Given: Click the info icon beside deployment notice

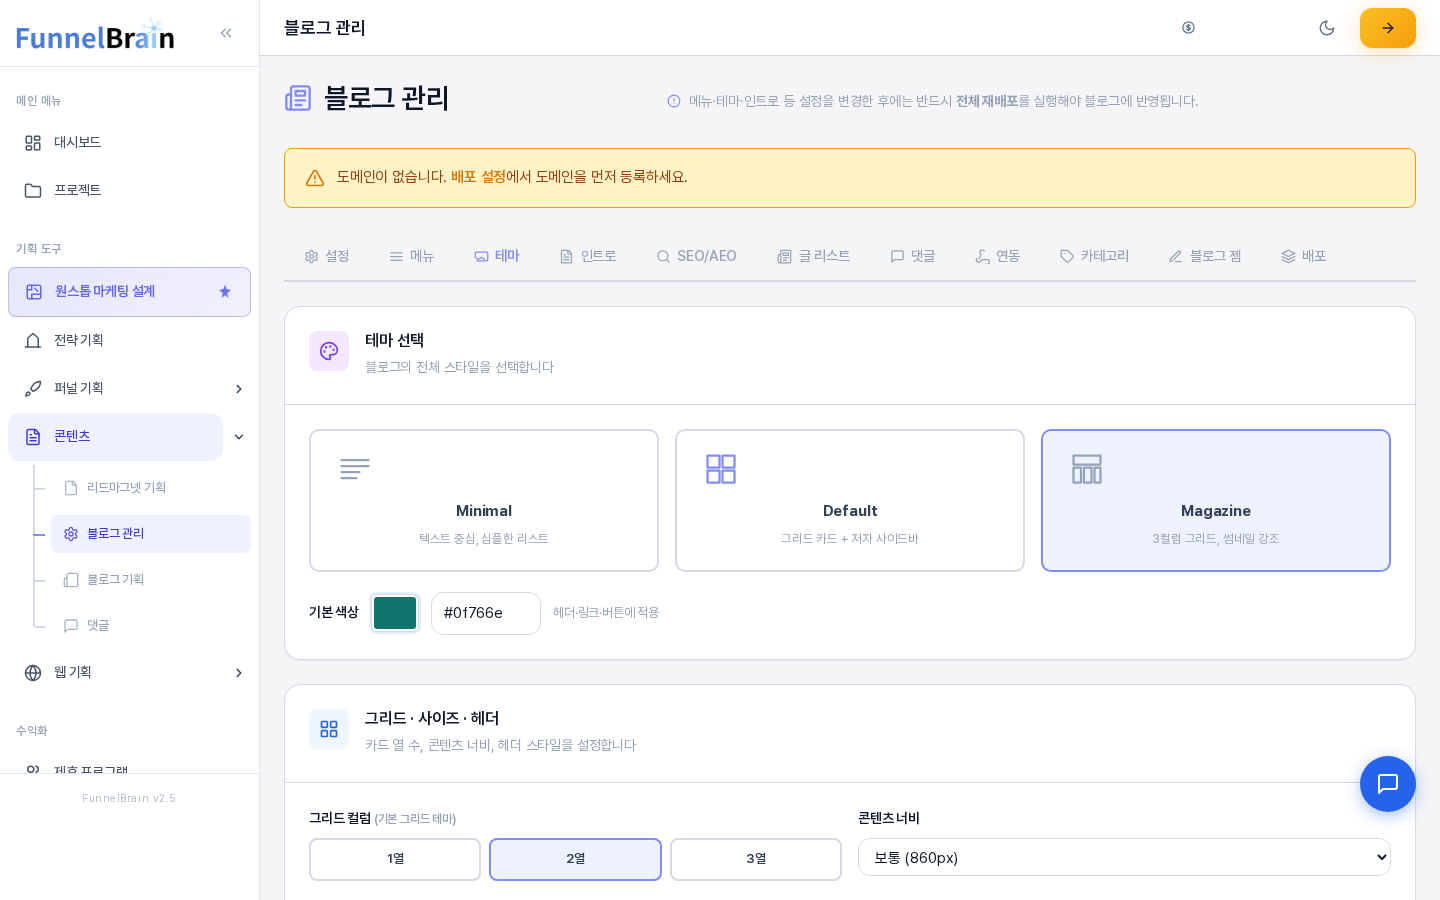Looking at the screenshot, I should click(674, 101).
